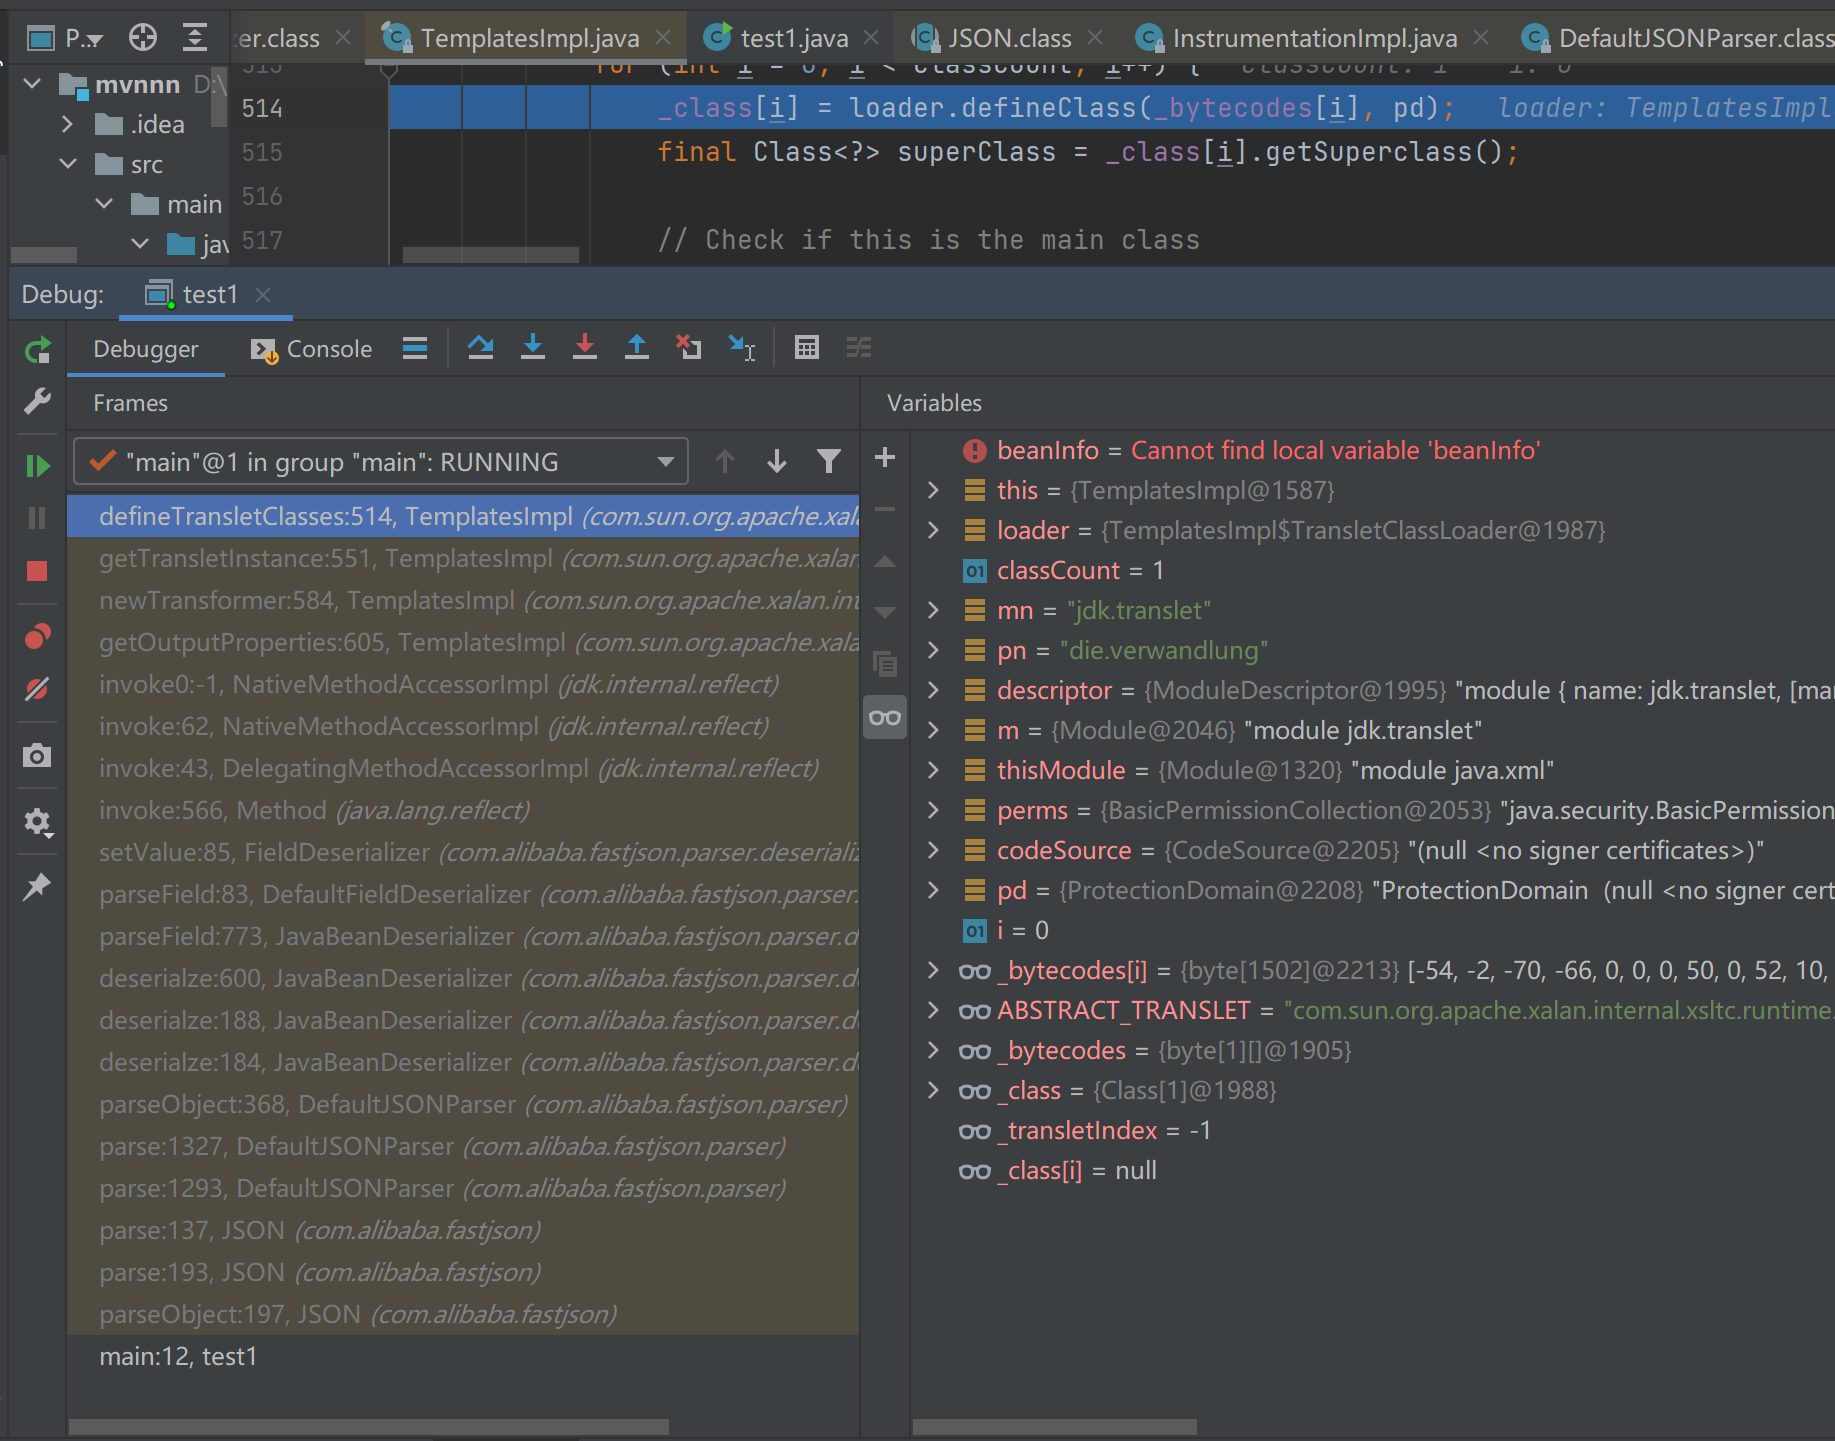Click Step Out up-arrow icon

(x=637, y=348)
